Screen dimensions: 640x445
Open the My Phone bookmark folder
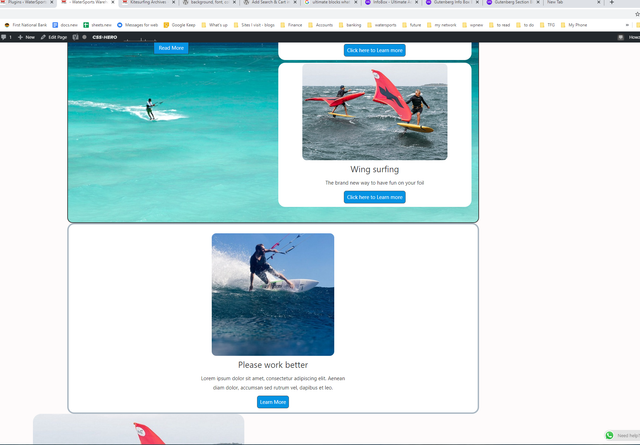pyautogui.click(x=574, y=25)
